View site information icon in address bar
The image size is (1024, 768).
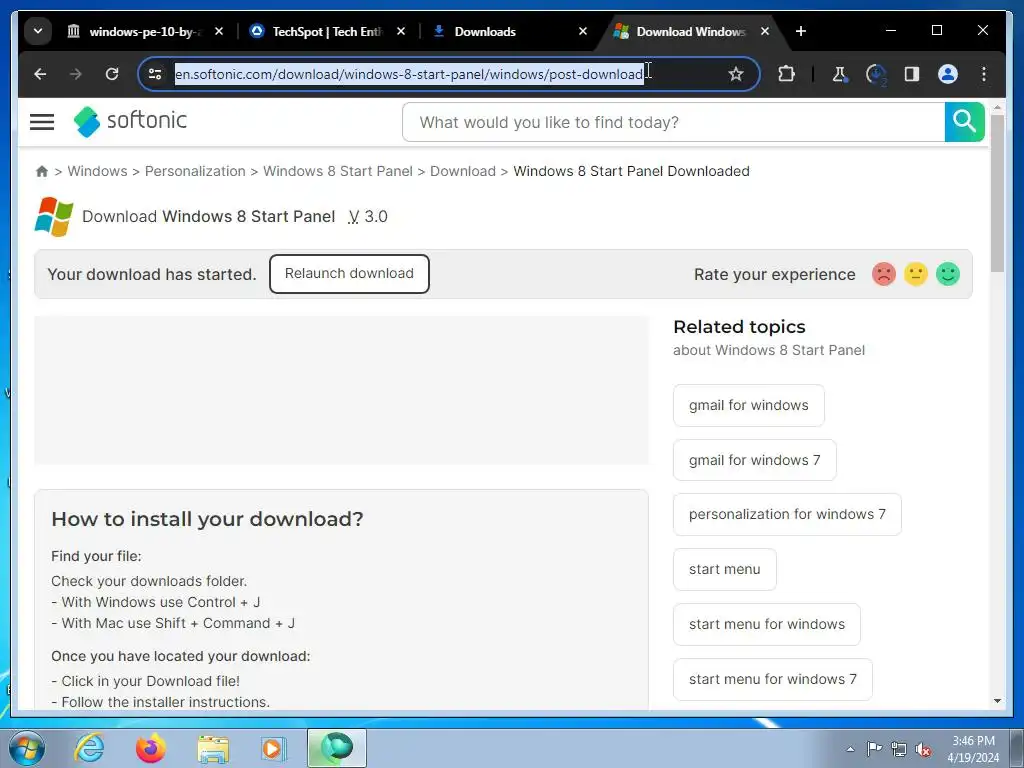(x=155, y=74)
